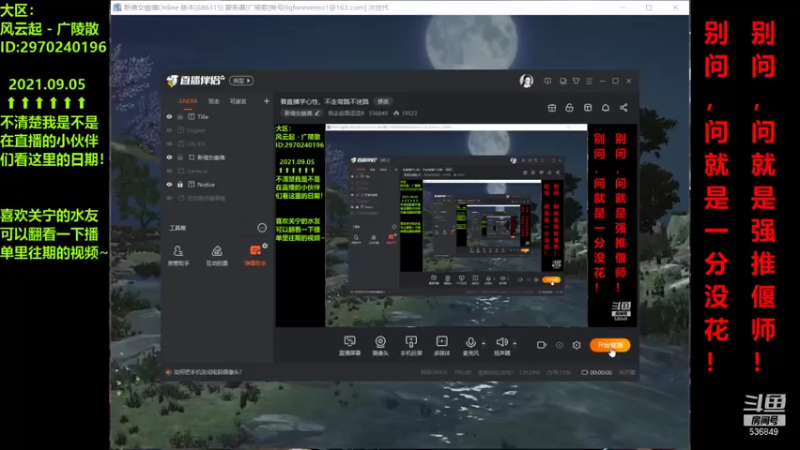Open notifications bell icon
Screen dimensions: 800x450
click(606, 108)
